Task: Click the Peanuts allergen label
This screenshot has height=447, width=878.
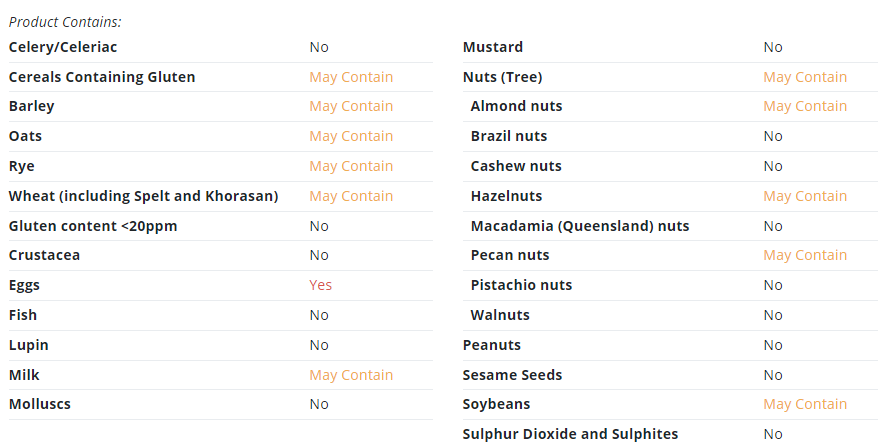Action: point(492,345)
